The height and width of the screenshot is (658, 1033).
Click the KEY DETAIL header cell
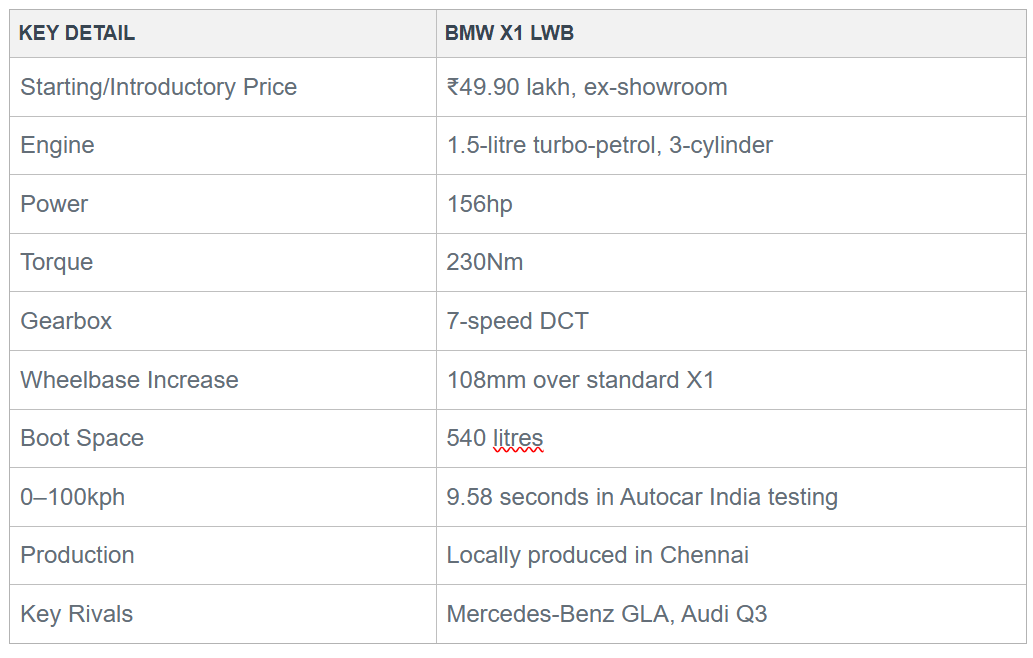tap(223, 34)
